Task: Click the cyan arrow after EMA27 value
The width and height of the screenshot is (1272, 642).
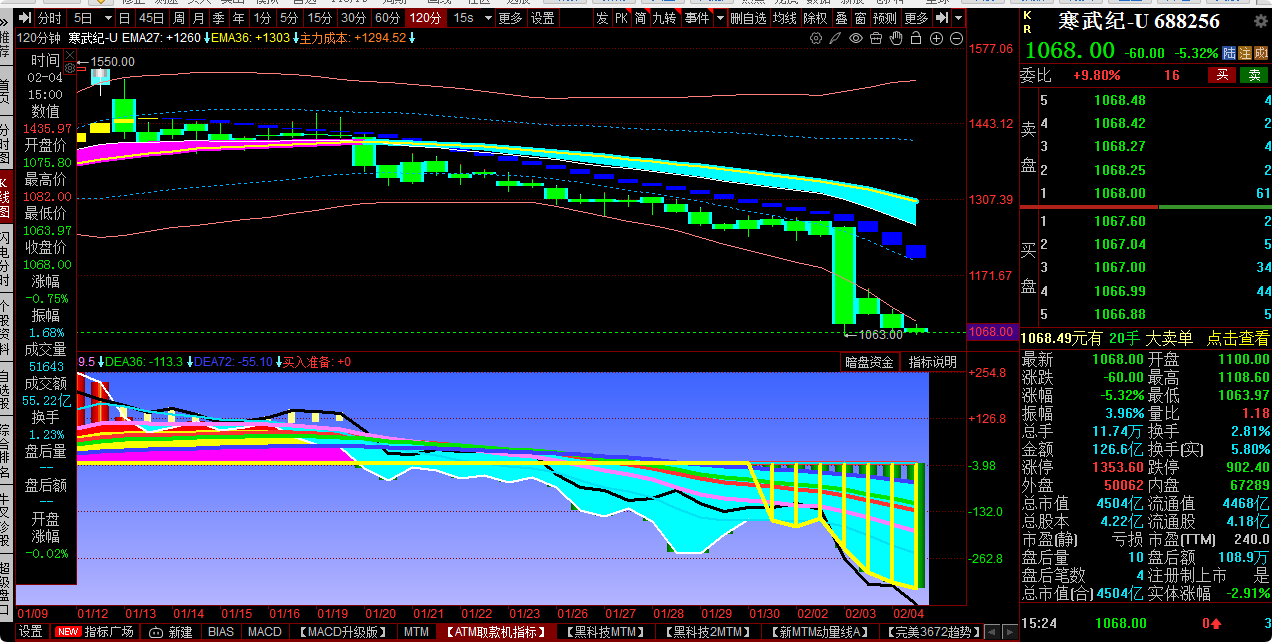Action: point(207,38)
